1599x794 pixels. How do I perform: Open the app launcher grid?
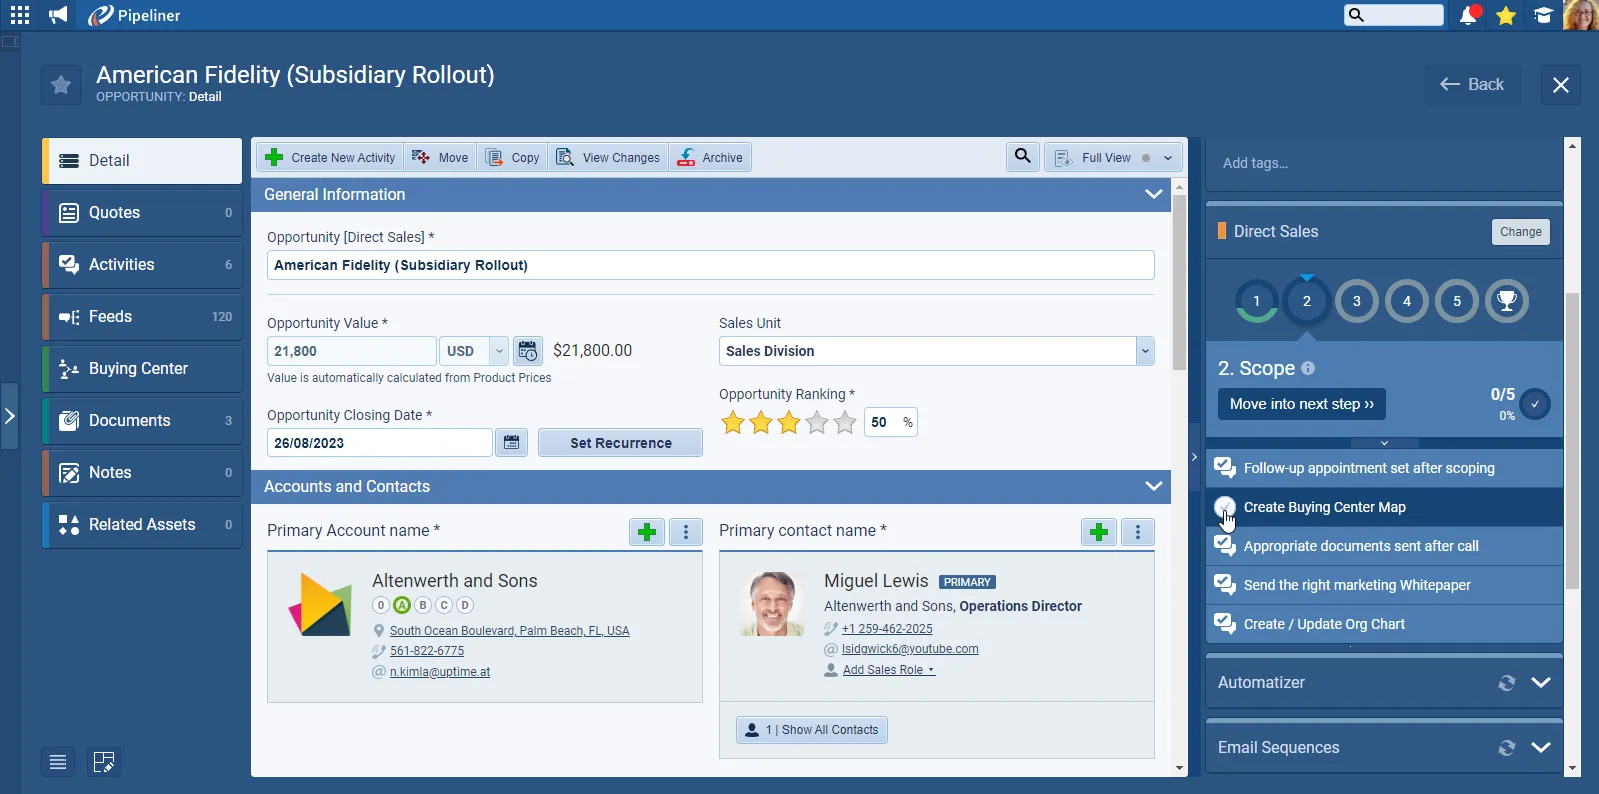click(20, 15)
